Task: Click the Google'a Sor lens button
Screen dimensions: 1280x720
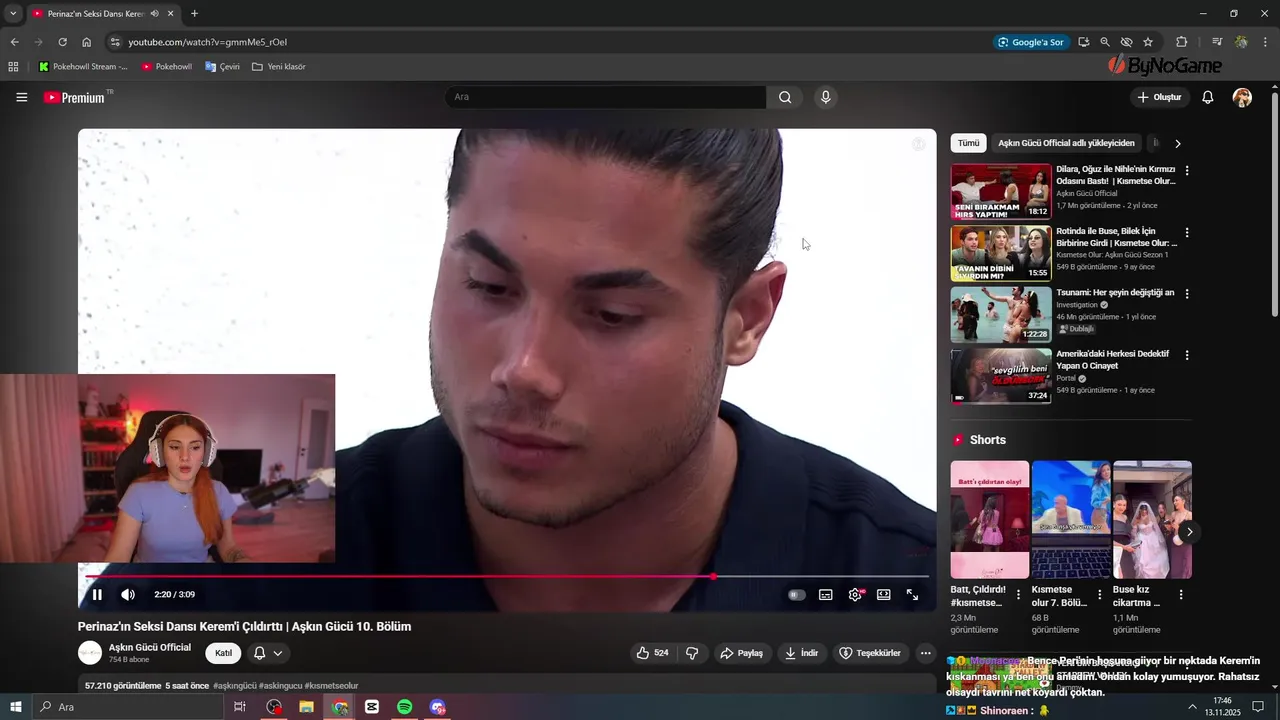Action: [1031, 42]
